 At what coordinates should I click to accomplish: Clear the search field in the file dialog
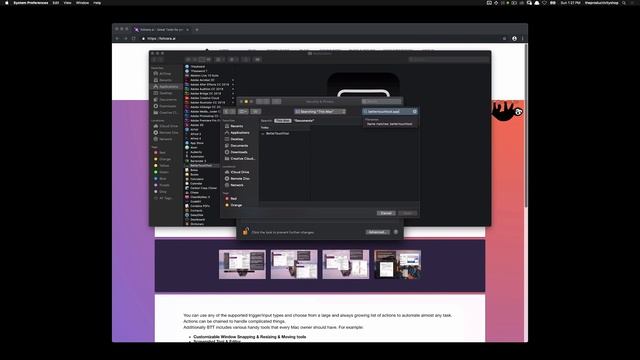pos(415,111)
